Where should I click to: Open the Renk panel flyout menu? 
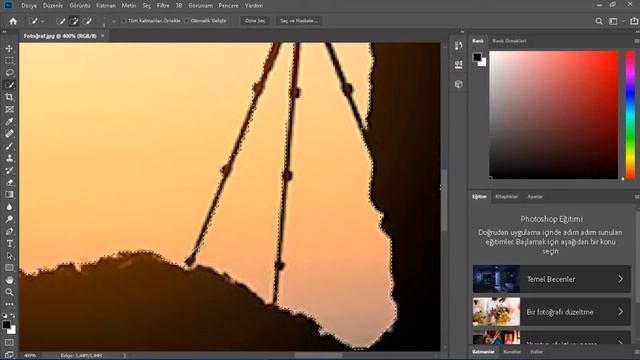[637, 41]
